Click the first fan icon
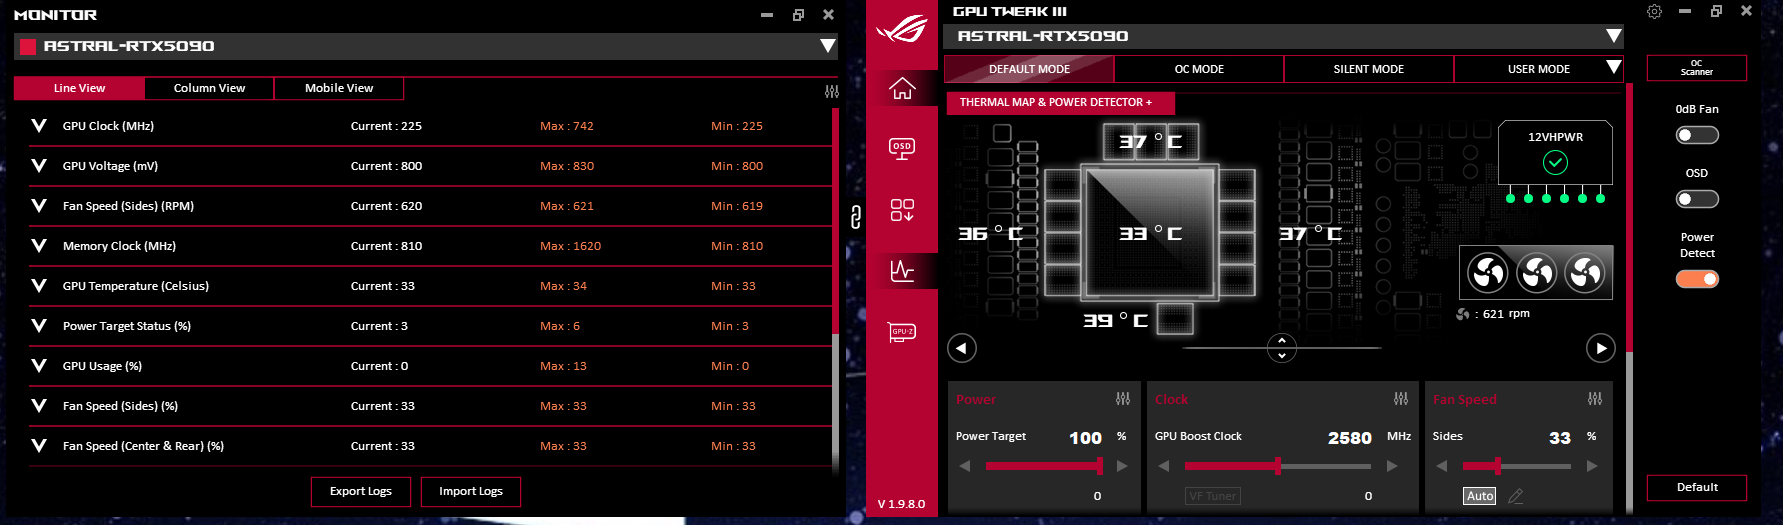Image resolution: width=1783 pixels, height=525 pixels. 1488,272
